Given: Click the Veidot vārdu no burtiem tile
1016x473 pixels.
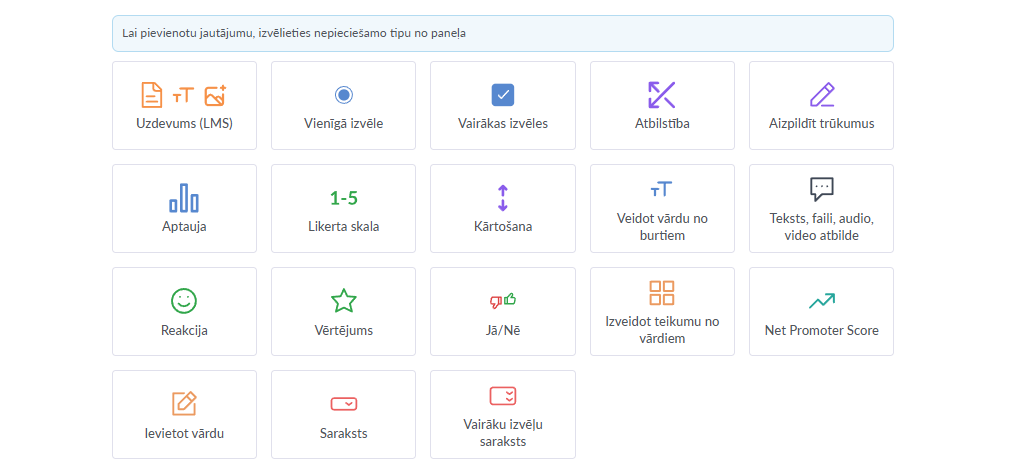Looking at the screenshot, I should pos(662,208).
